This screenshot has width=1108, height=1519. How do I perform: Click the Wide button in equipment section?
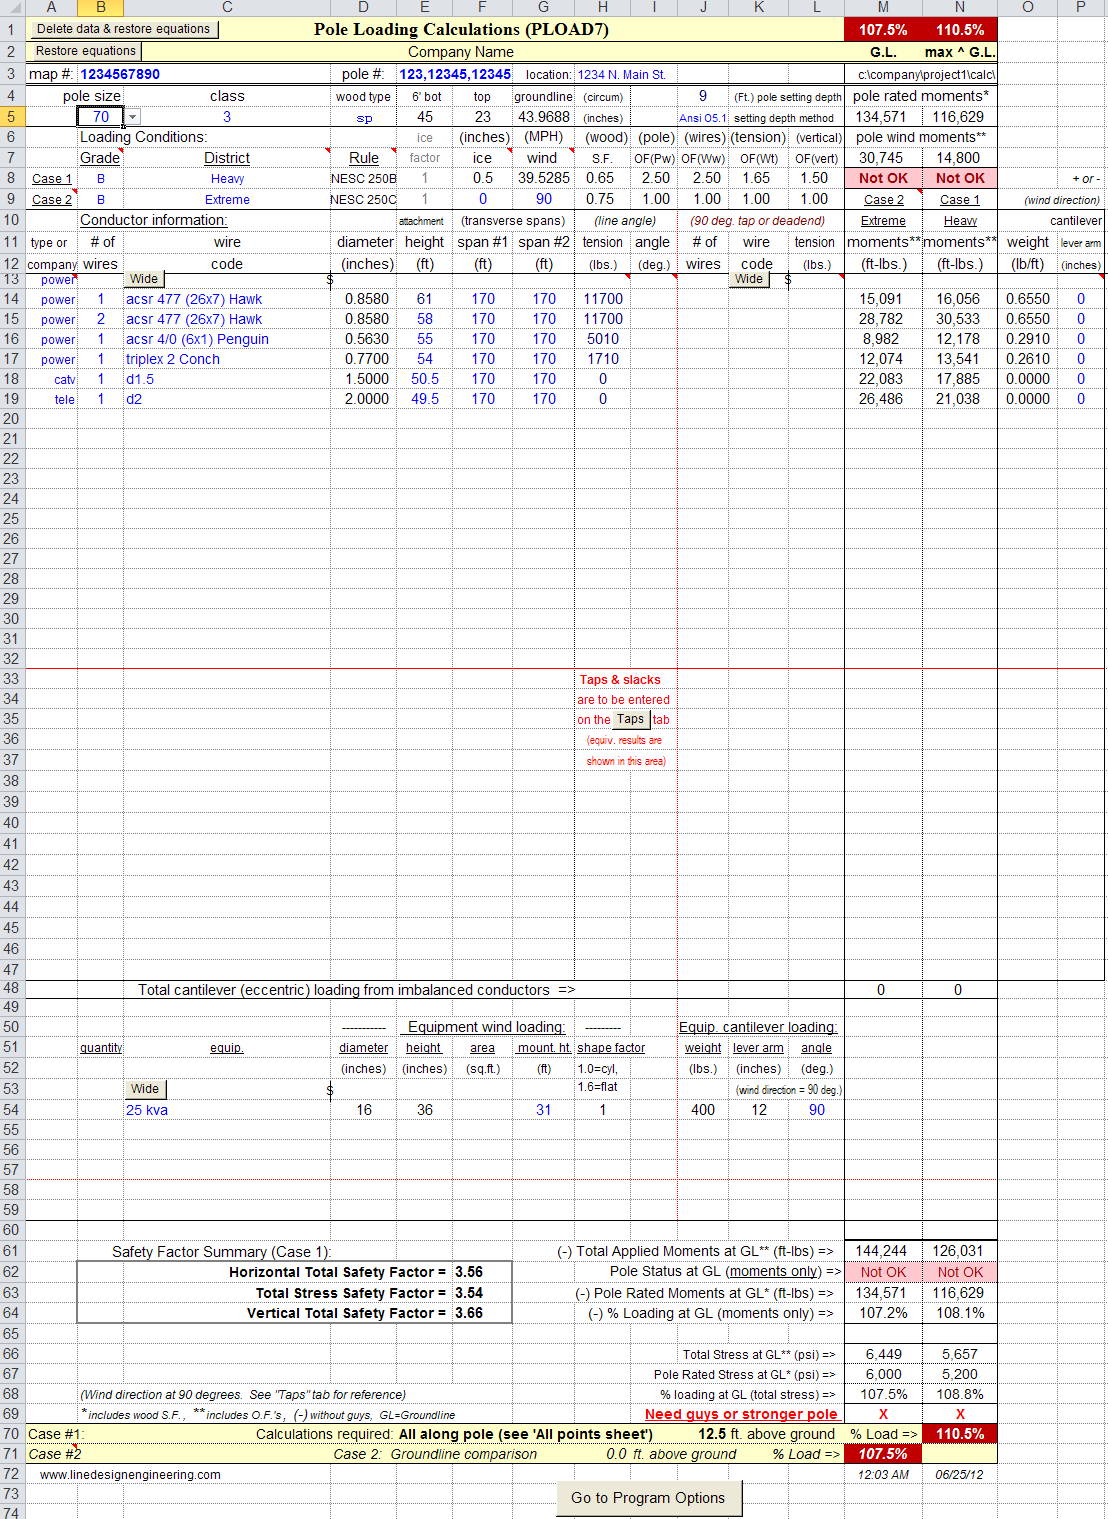tap(144, 1089)
